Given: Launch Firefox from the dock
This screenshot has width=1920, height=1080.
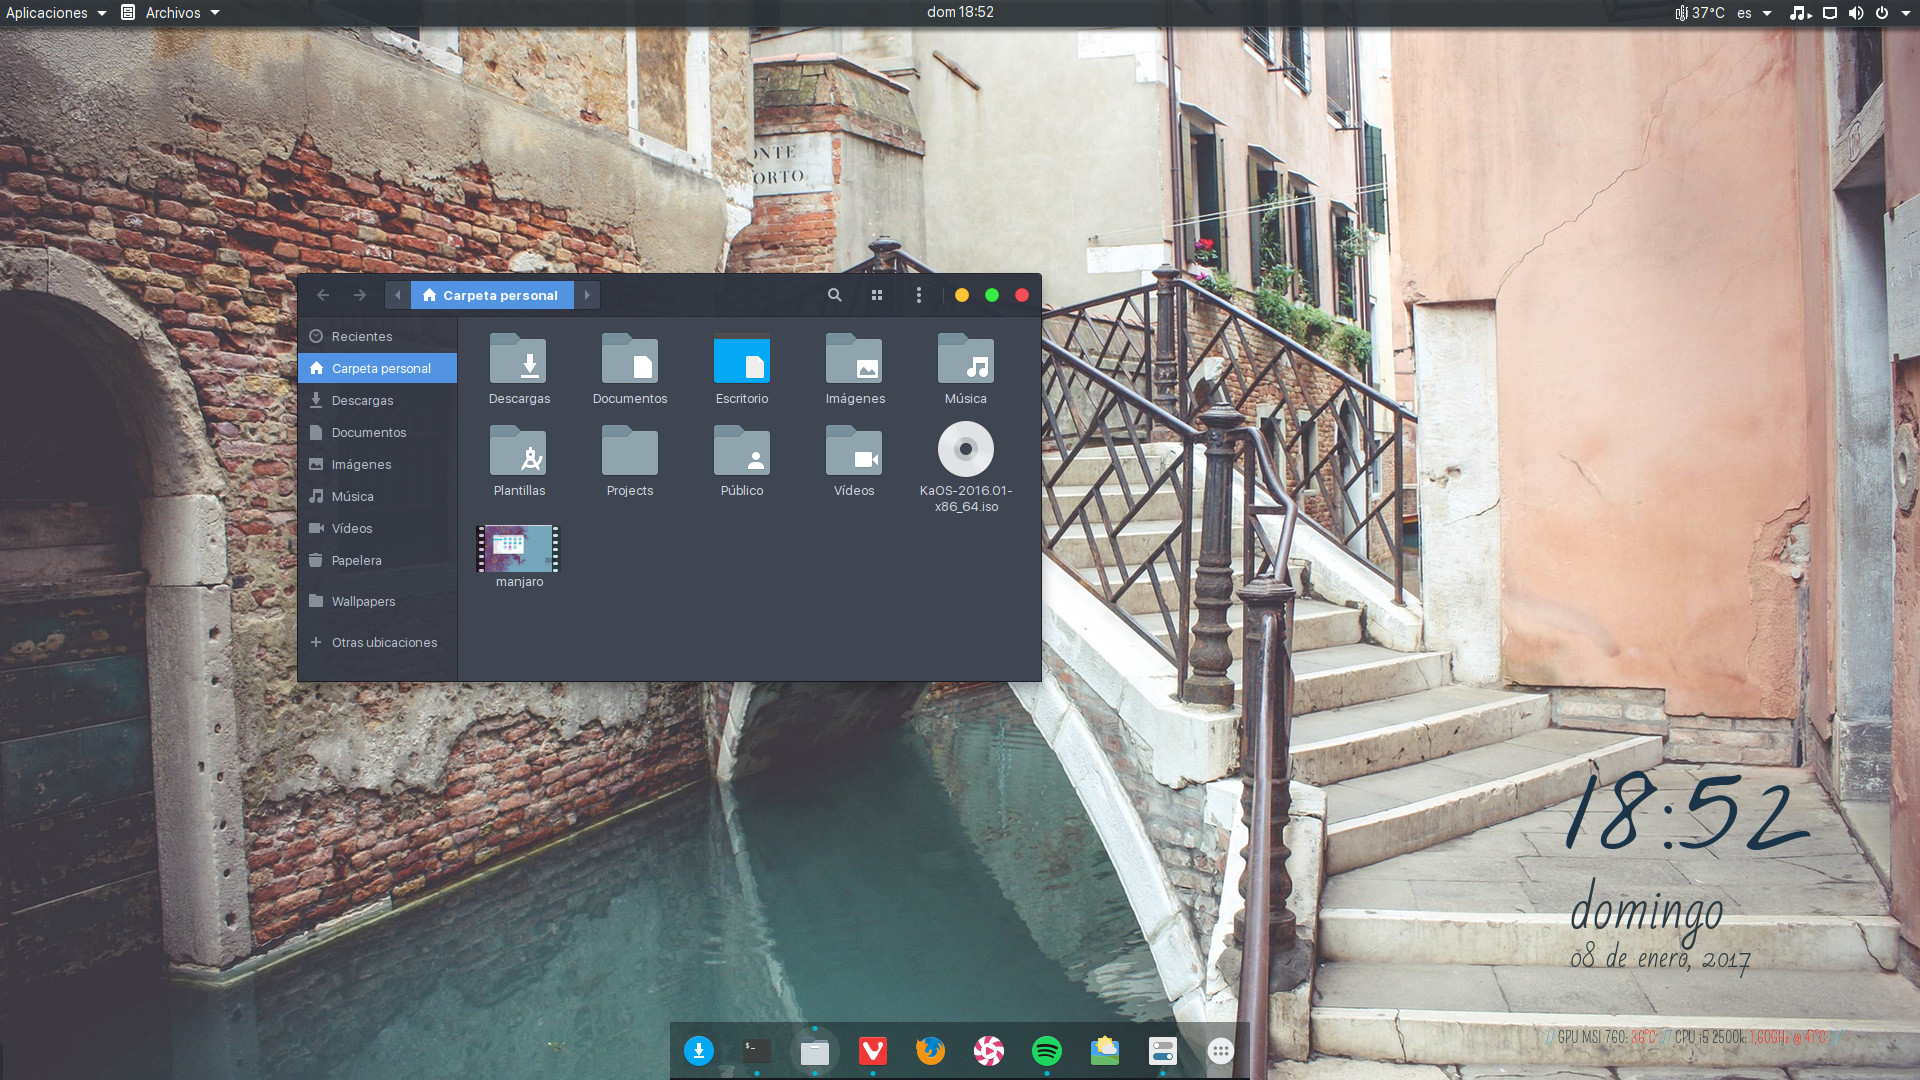Looking at the screenshot, I should tap(930, 1051).
